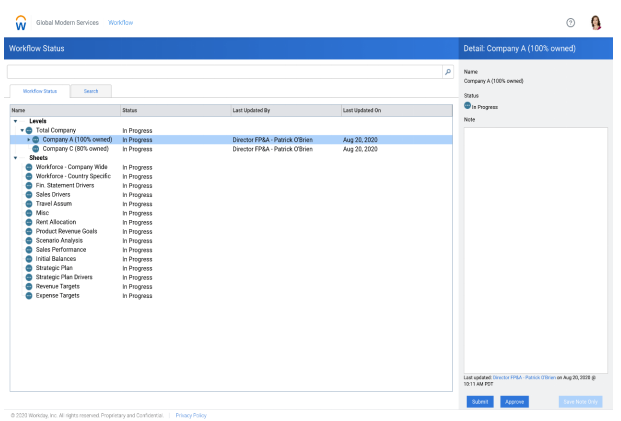The height and width of the screenshot is (421, 621).
Task: Select the Scenario Analysis sheet
Action: pyautogui.click(x=59, y=240)
